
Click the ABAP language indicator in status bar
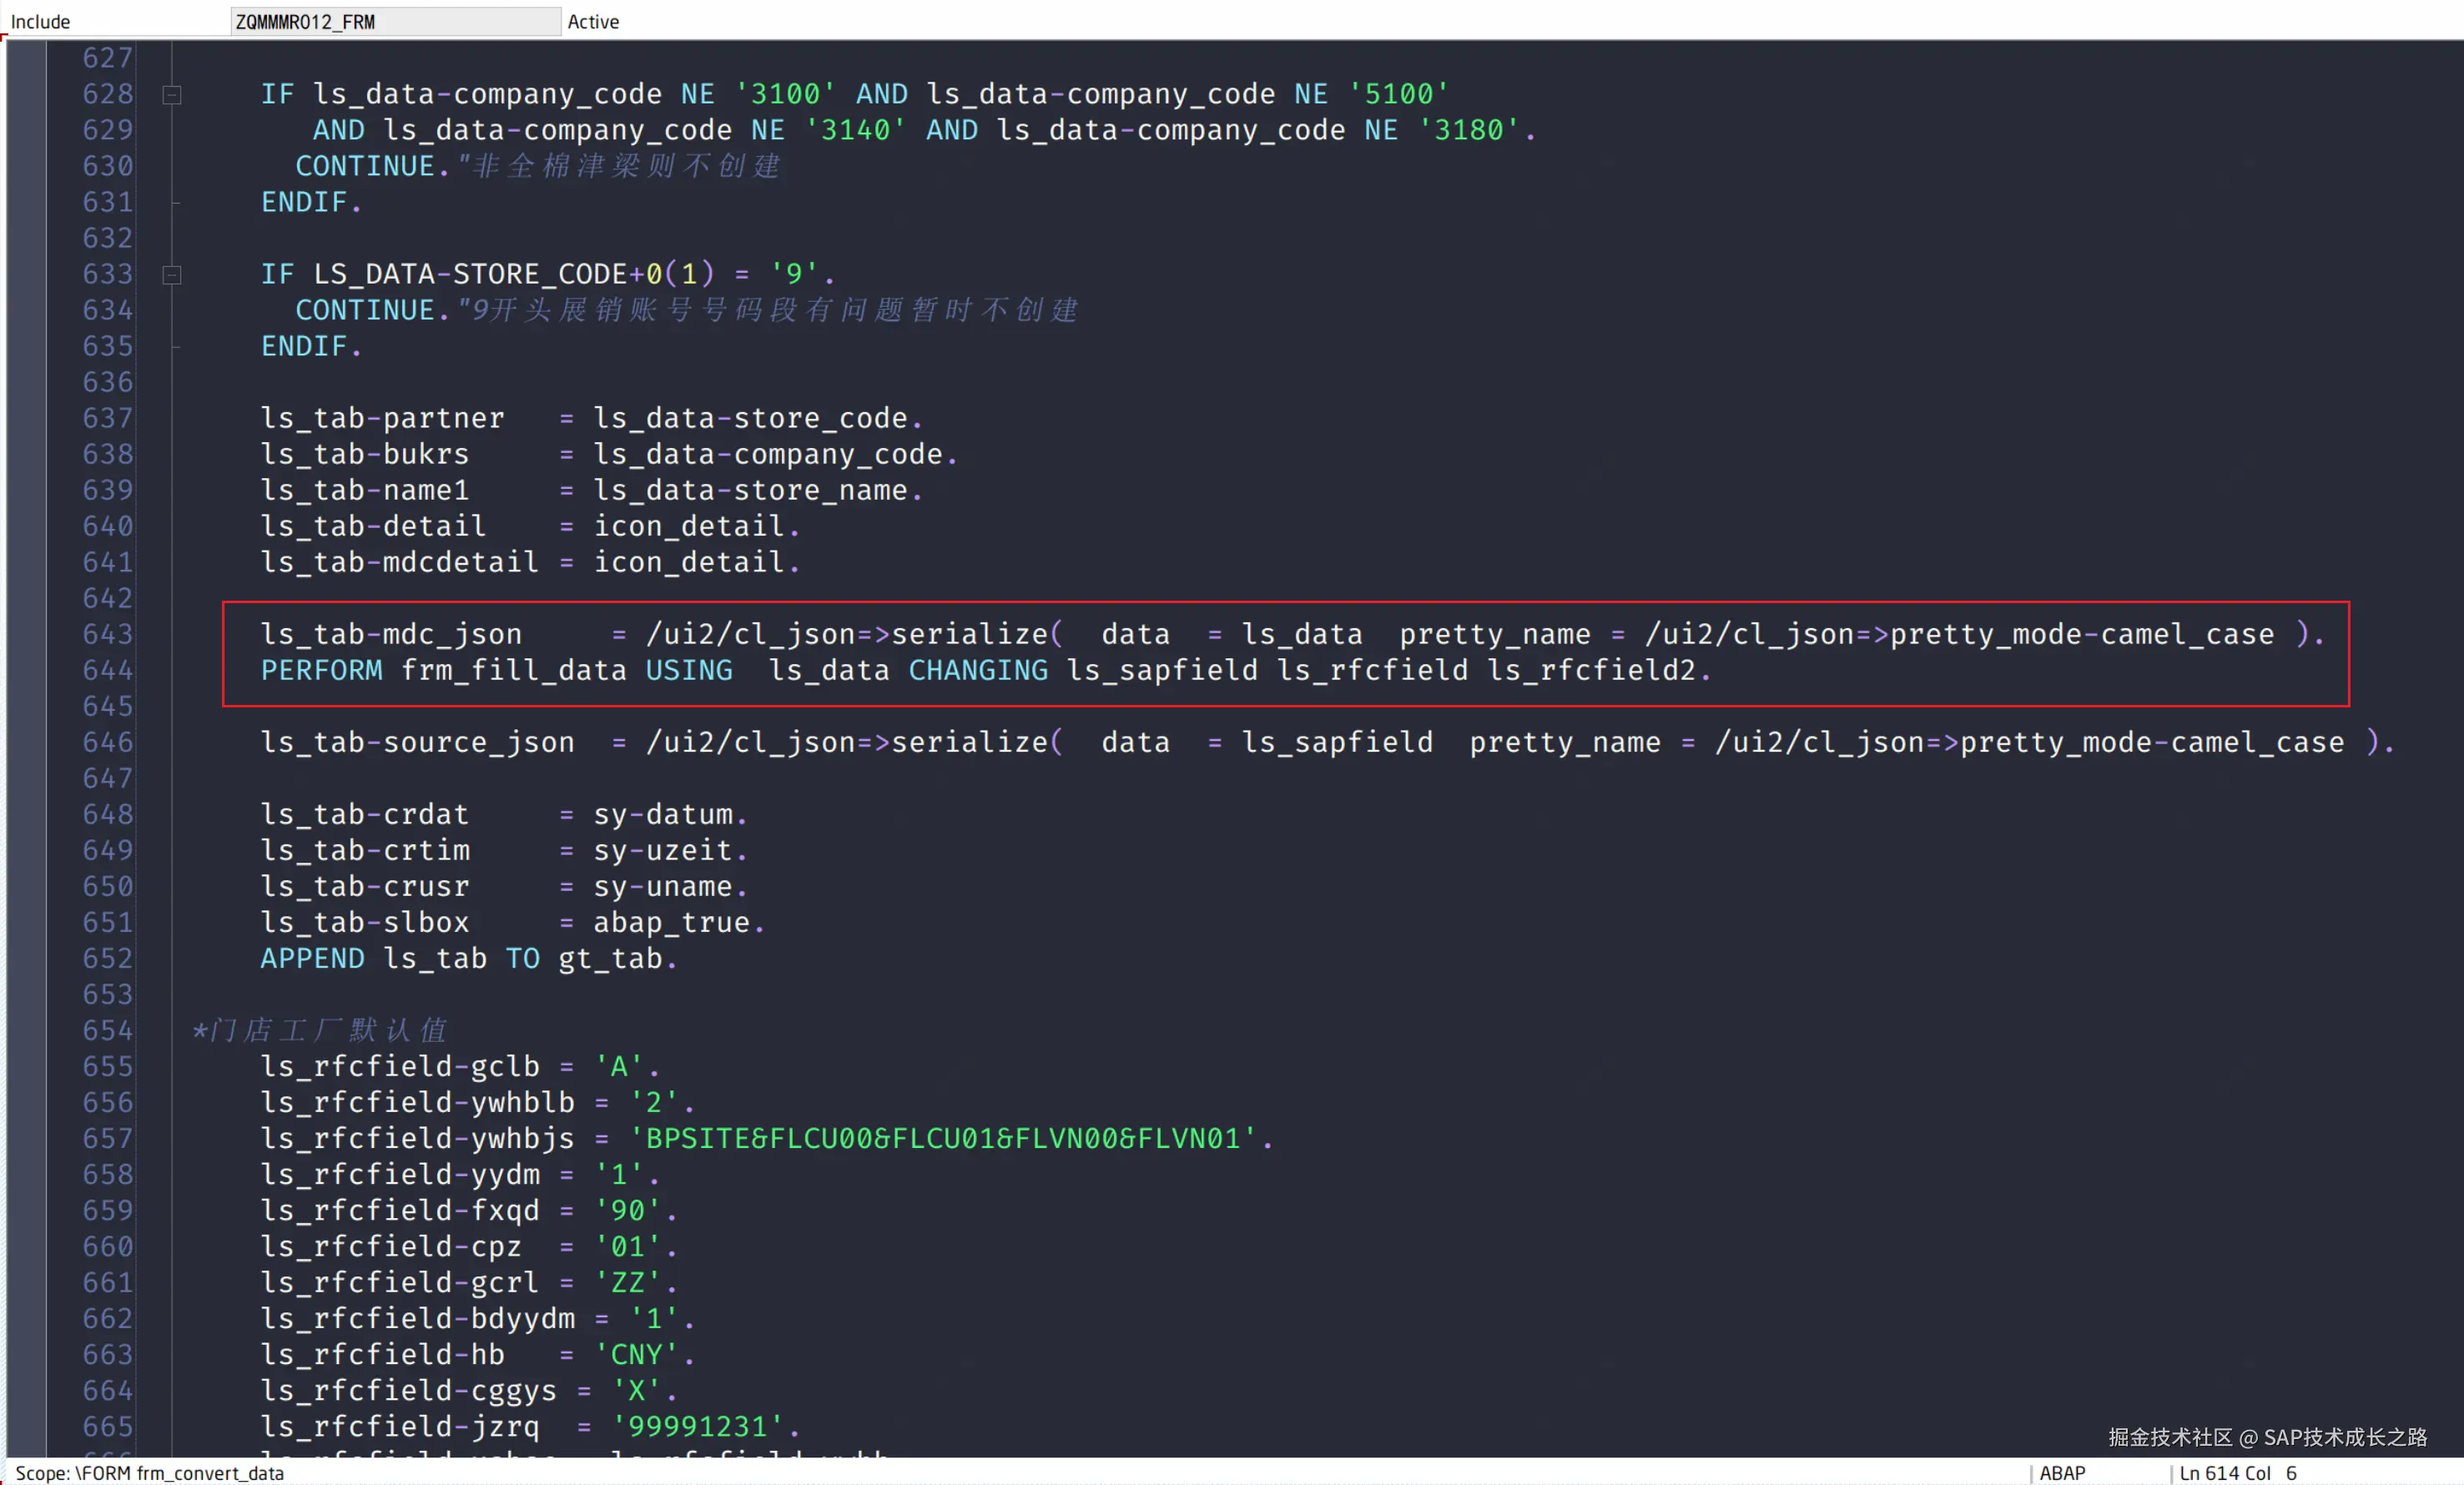[2062, 1473]
